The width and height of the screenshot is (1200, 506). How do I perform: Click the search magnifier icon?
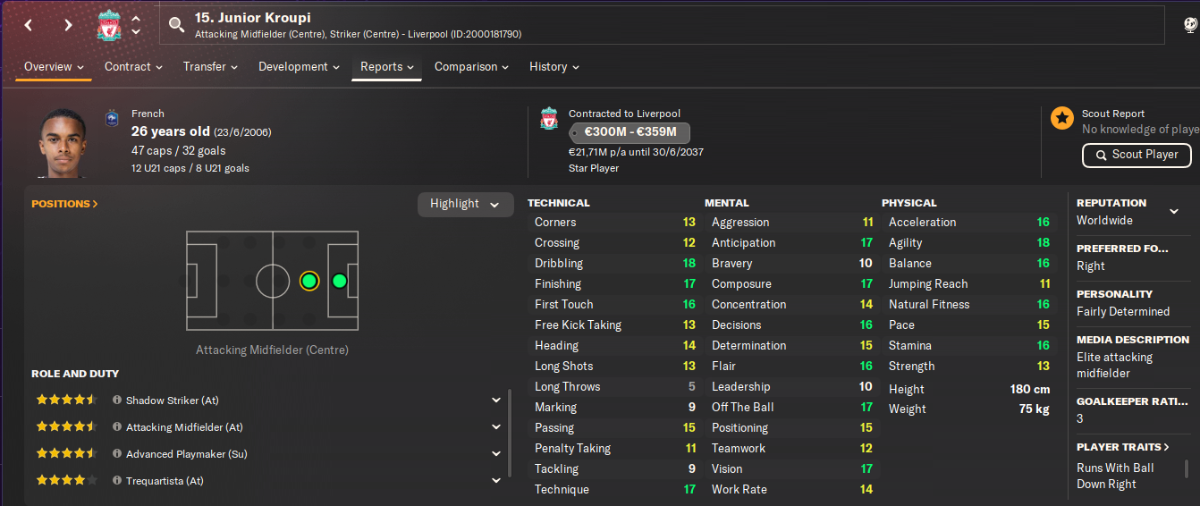[x=177, y=25]
